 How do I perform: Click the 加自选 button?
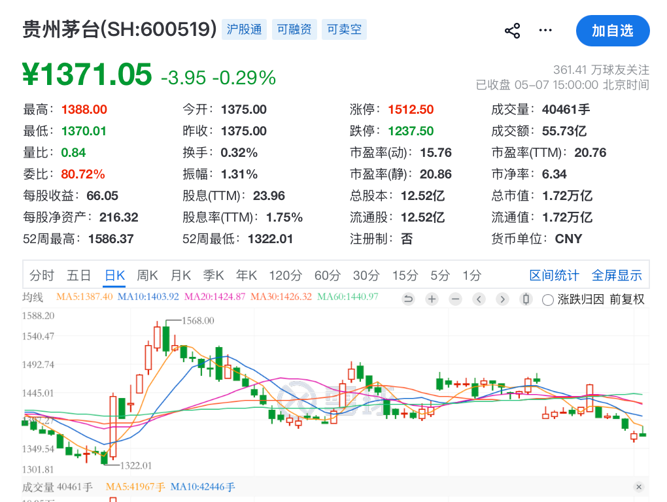[613, 31]
